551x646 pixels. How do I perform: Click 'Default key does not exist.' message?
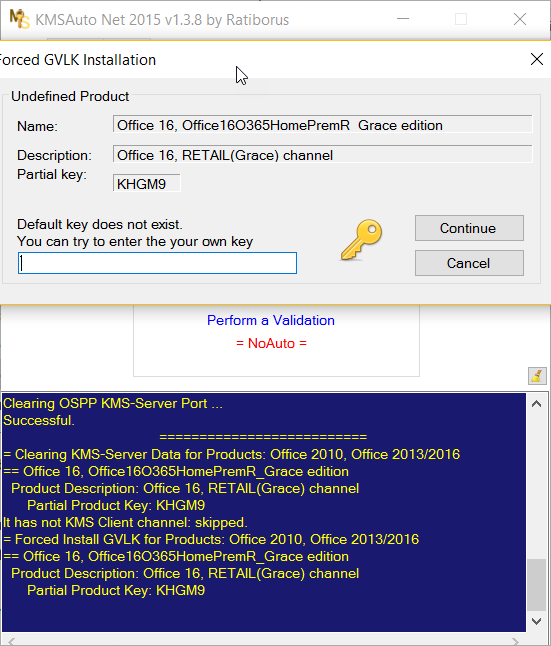pos(100,225)
